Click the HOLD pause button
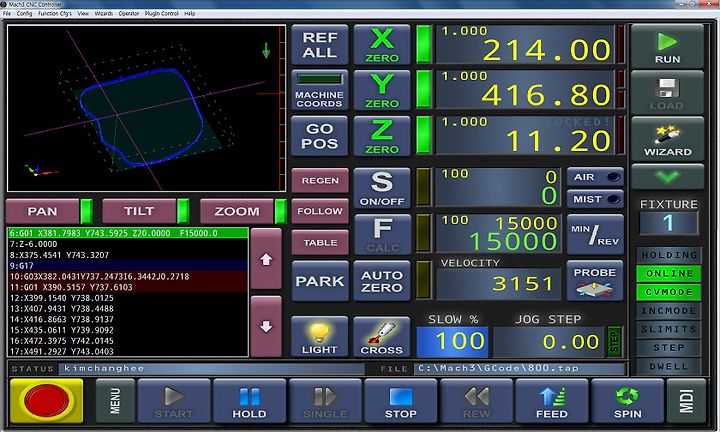This screenshot has height=432, width=720. [x=249, y=401]
